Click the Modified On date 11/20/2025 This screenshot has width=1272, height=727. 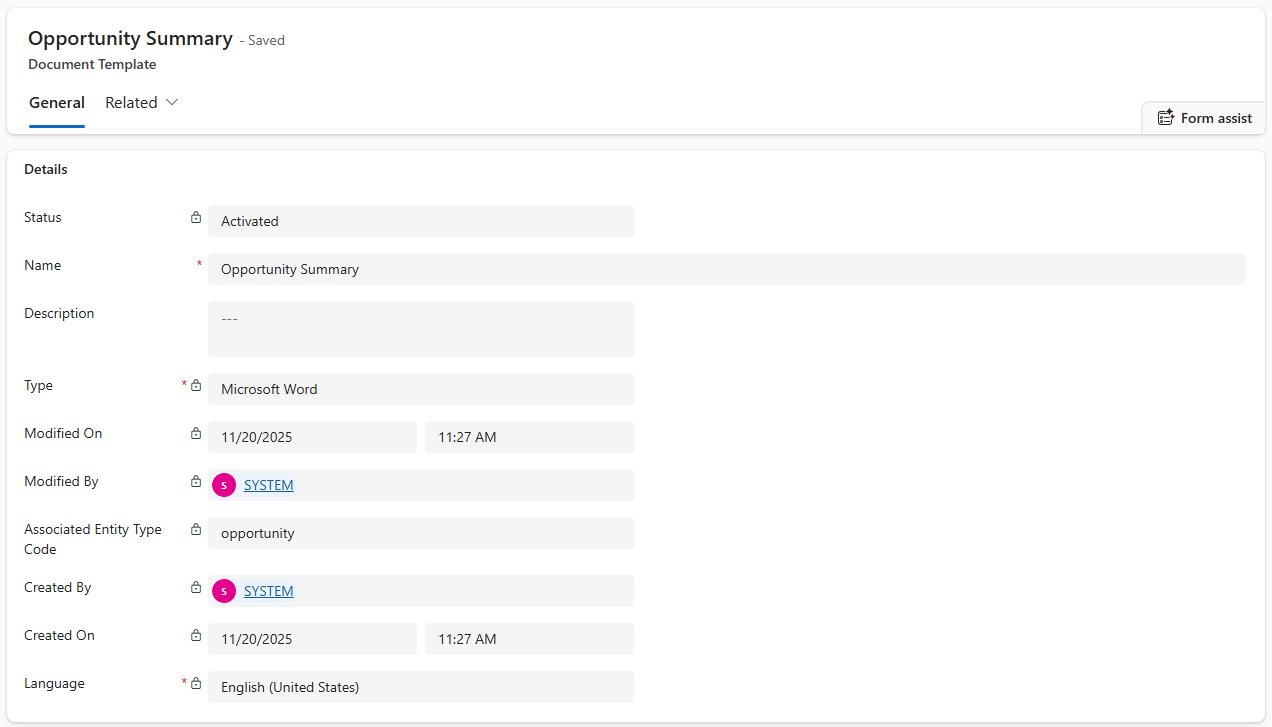(x=312, y=437)
